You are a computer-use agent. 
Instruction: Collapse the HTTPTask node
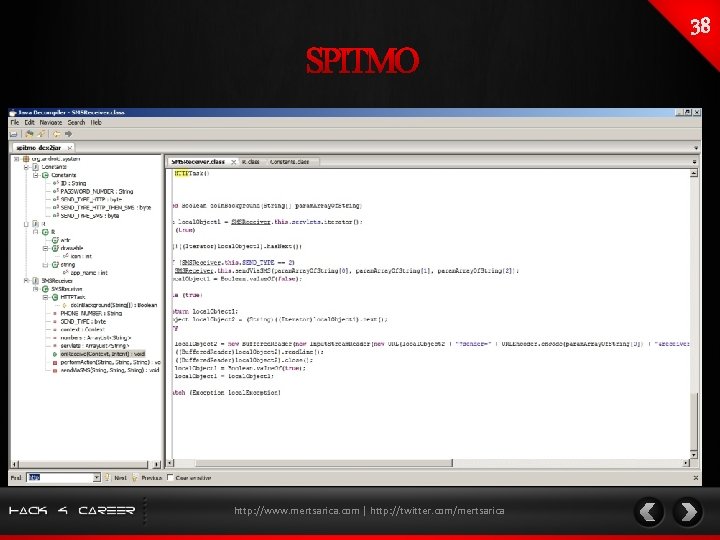click(45, 297)
